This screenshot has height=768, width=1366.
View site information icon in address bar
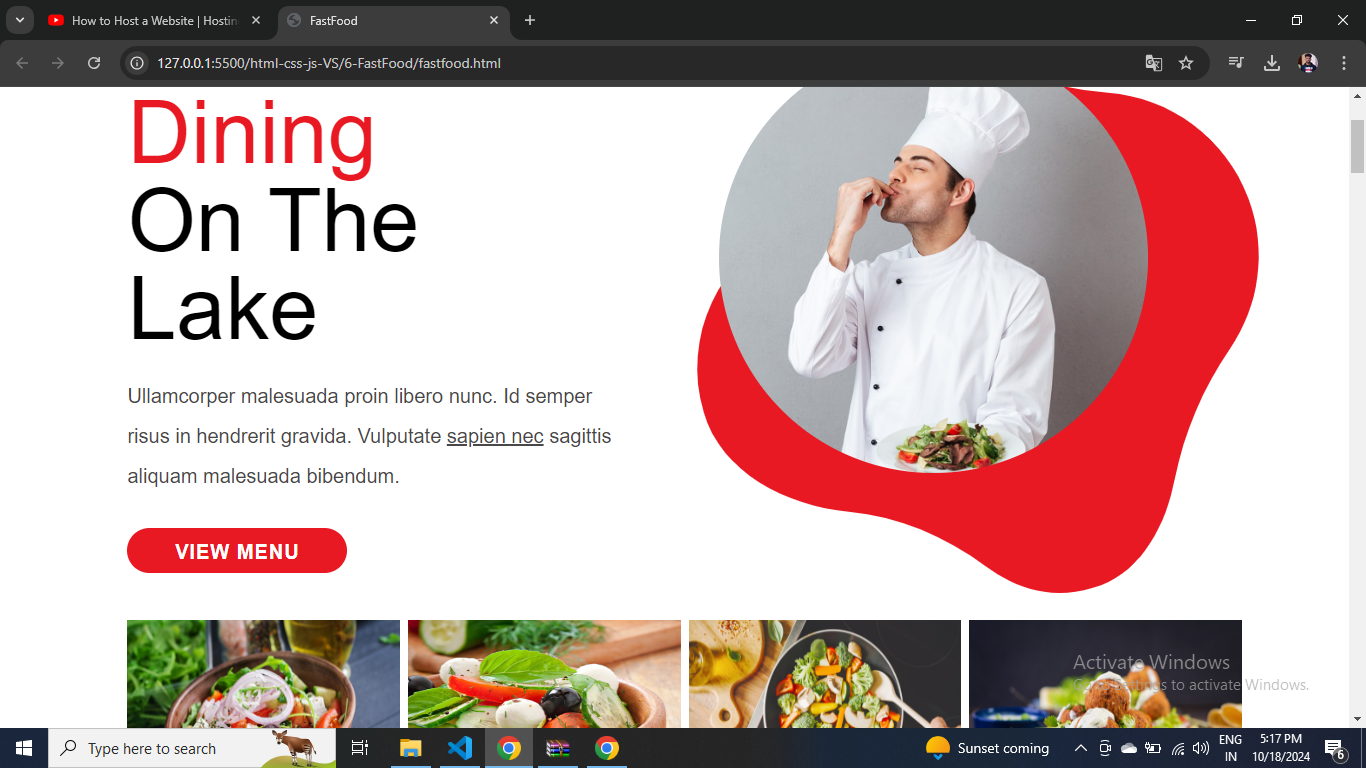click(139, 63)
